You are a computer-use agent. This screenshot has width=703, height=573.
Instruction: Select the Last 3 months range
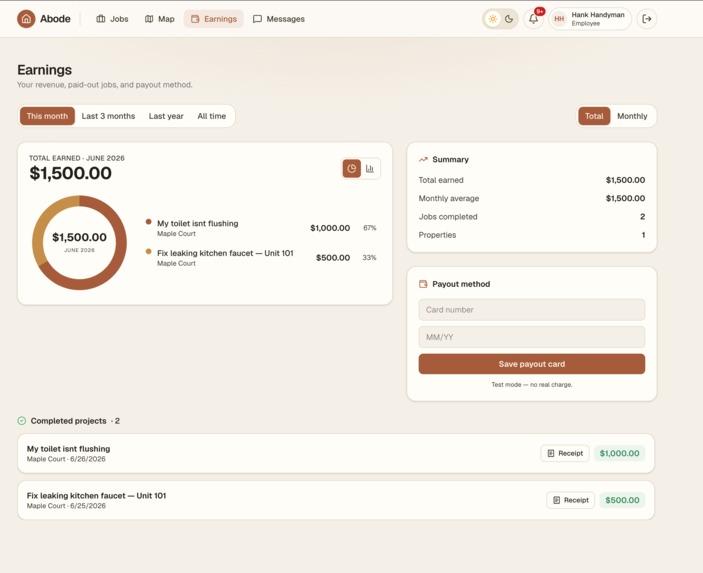tap(108, 116)
